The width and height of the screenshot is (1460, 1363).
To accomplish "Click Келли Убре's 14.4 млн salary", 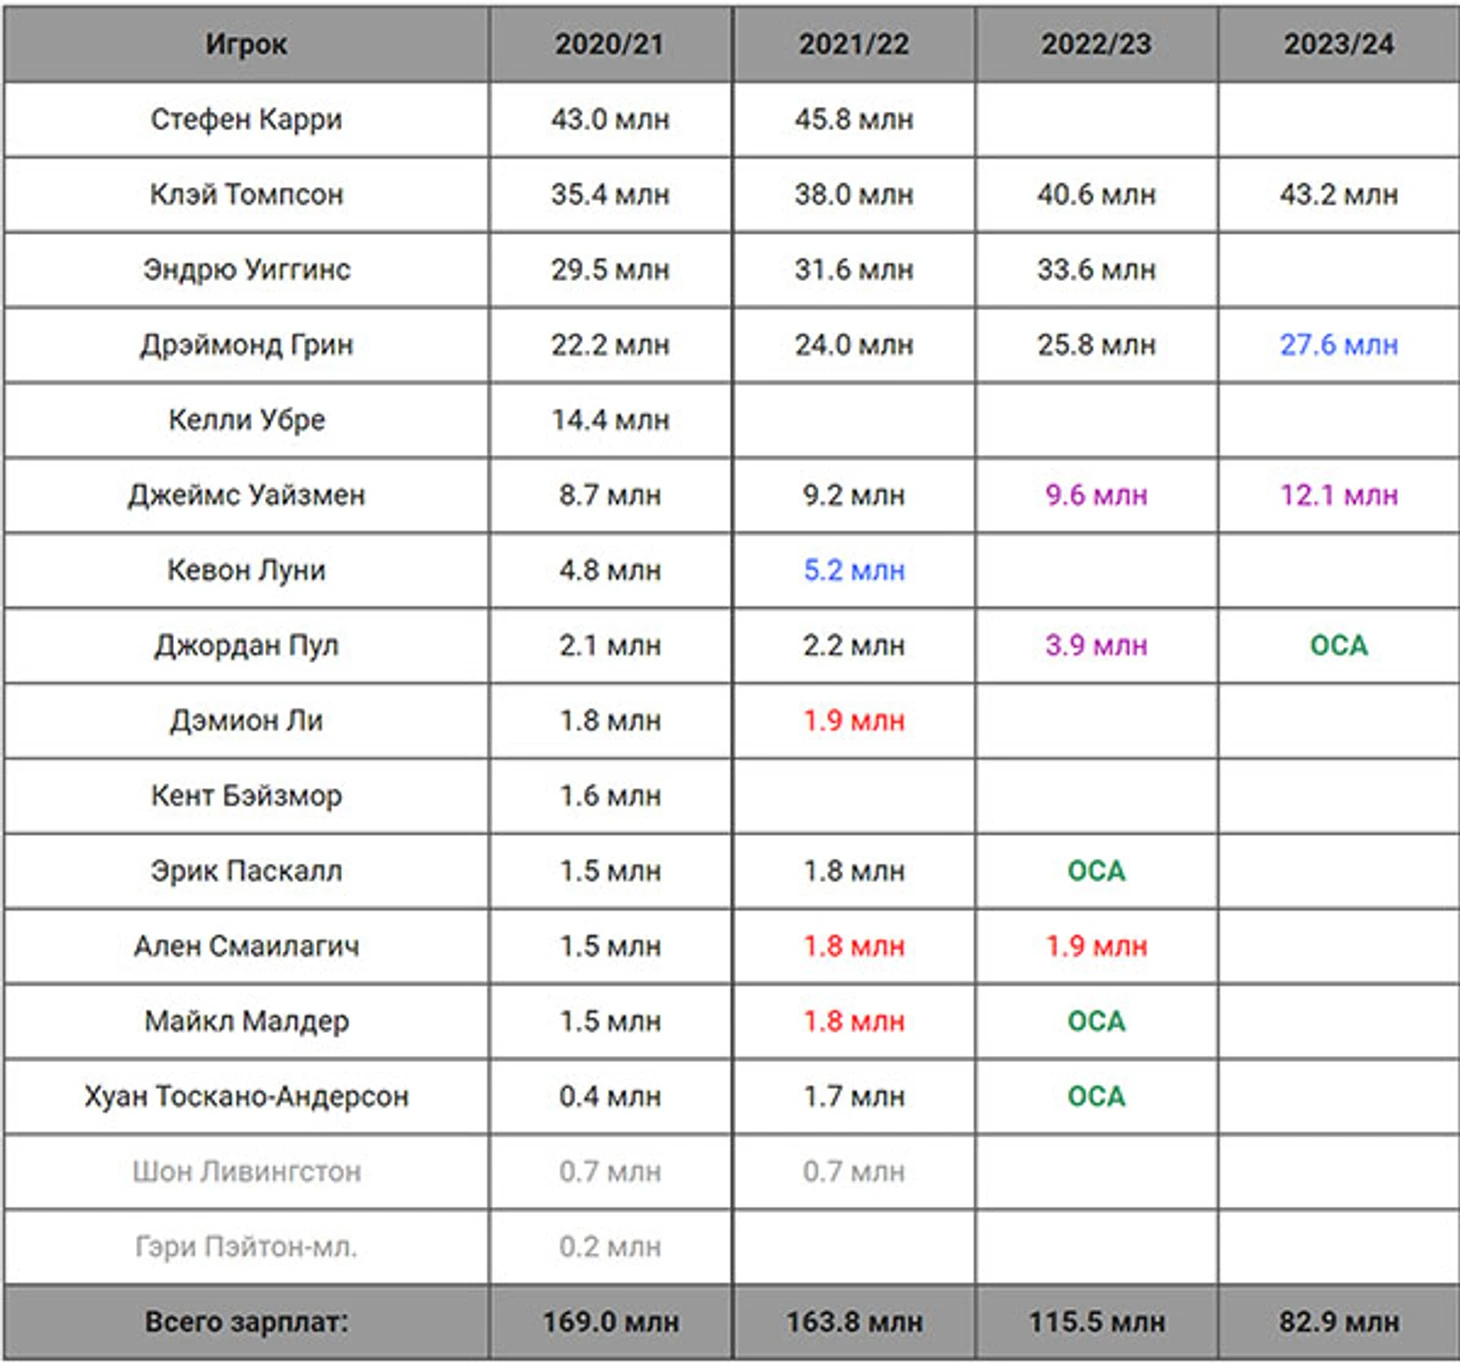I will (610, 420).
